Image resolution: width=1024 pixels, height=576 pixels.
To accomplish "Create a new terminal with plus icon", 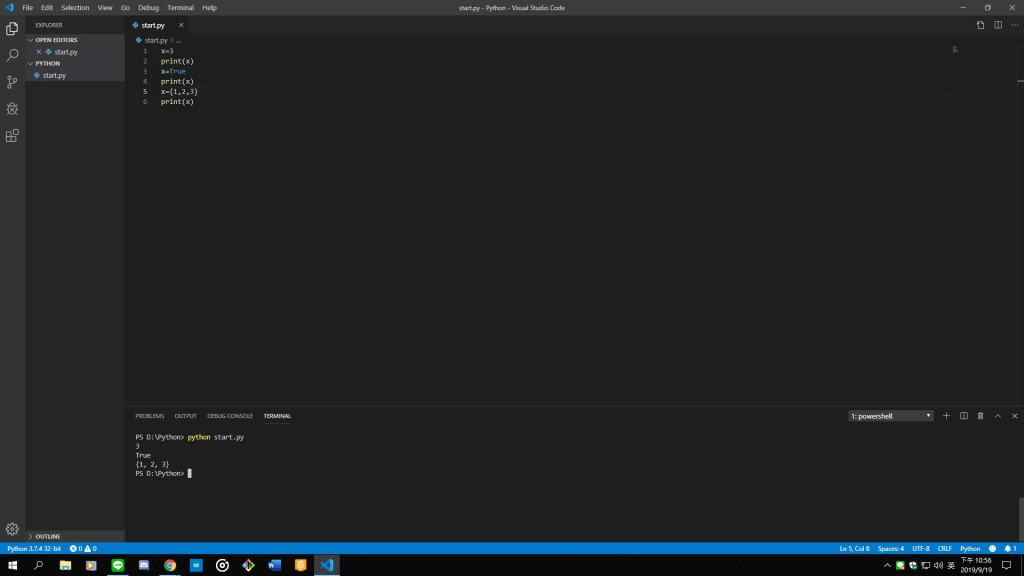I will 946,416.
